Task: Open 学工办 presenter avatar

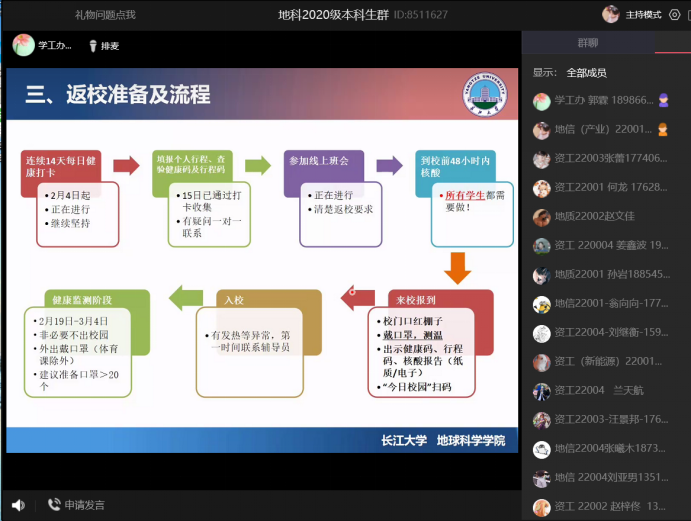Action: [23, 45]
